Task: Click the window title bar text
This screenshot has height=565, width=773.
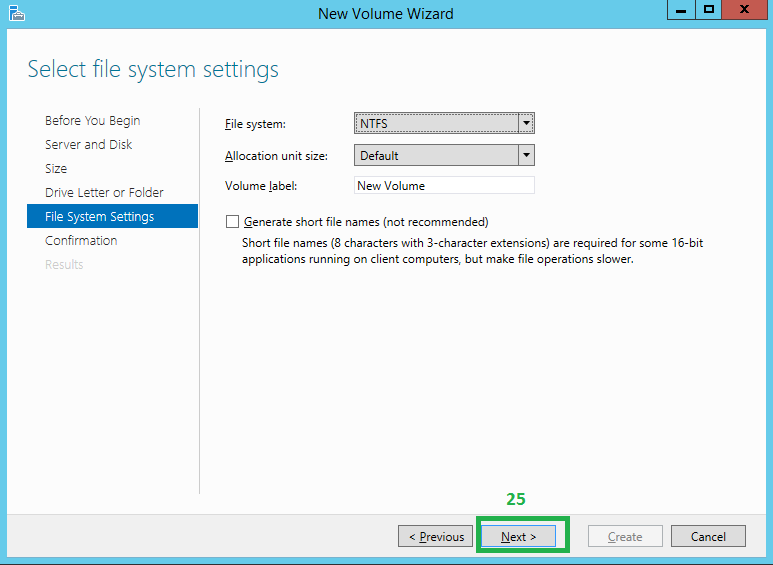Action: pos(385,14)
